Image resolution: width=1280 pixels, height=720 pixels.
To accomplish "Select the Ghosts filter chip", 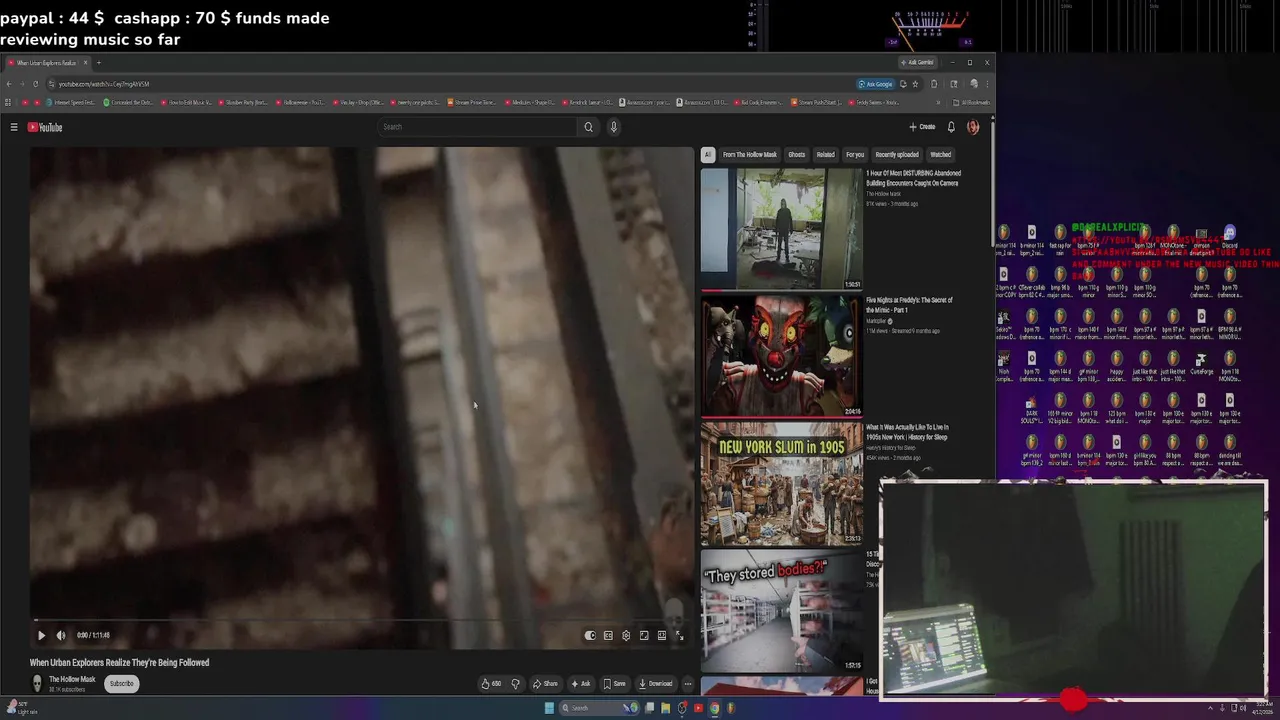I will (797, 155).
